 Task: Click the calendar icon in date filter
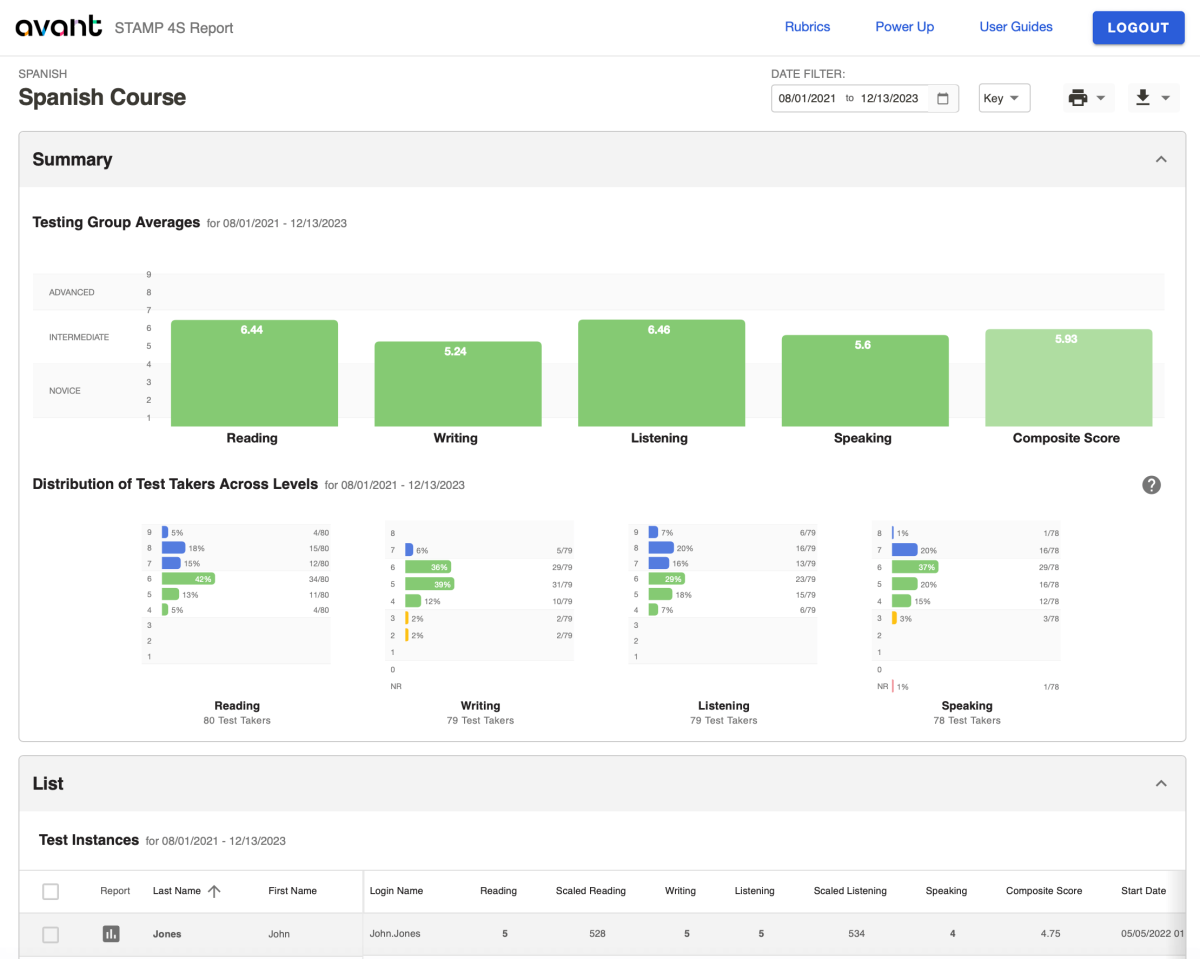942,98
